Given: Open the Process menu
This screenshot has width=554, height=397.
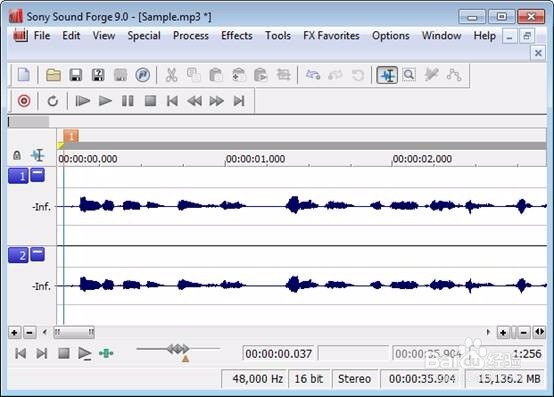Looking at the screenshot, I should coord(191,36).
